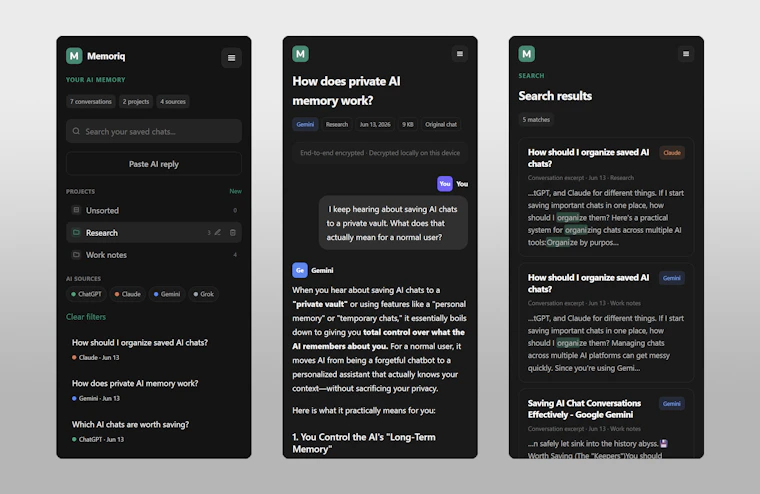Filter by Grok source chip
Viewport: 760px width, 494px height.
204,294
